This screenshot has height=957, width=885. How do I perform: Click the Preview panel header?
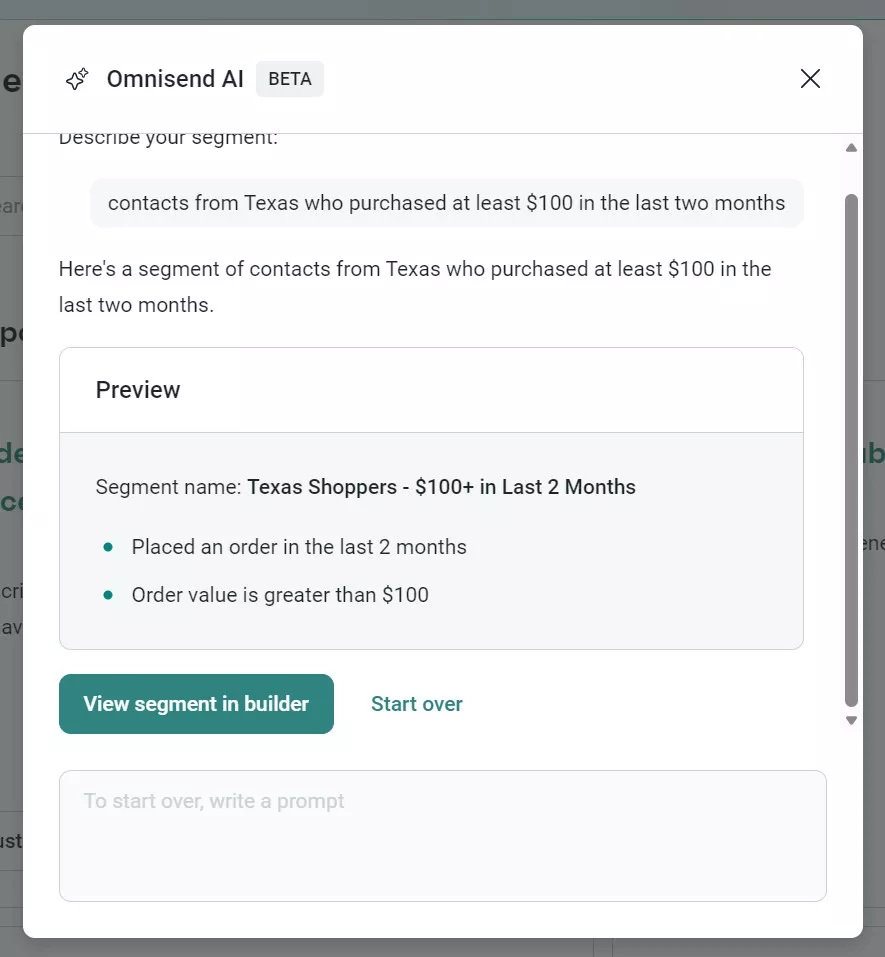138,390
